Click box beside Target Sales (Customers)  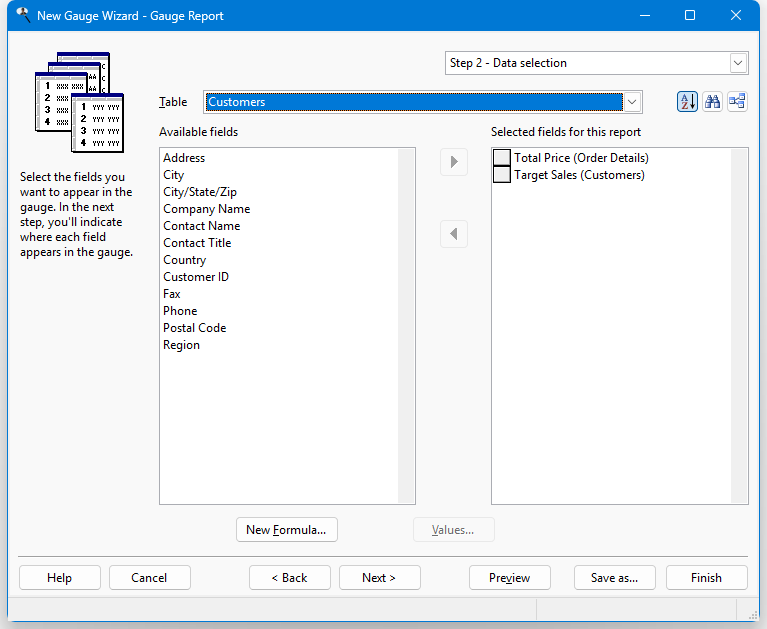tap(502, 175)
